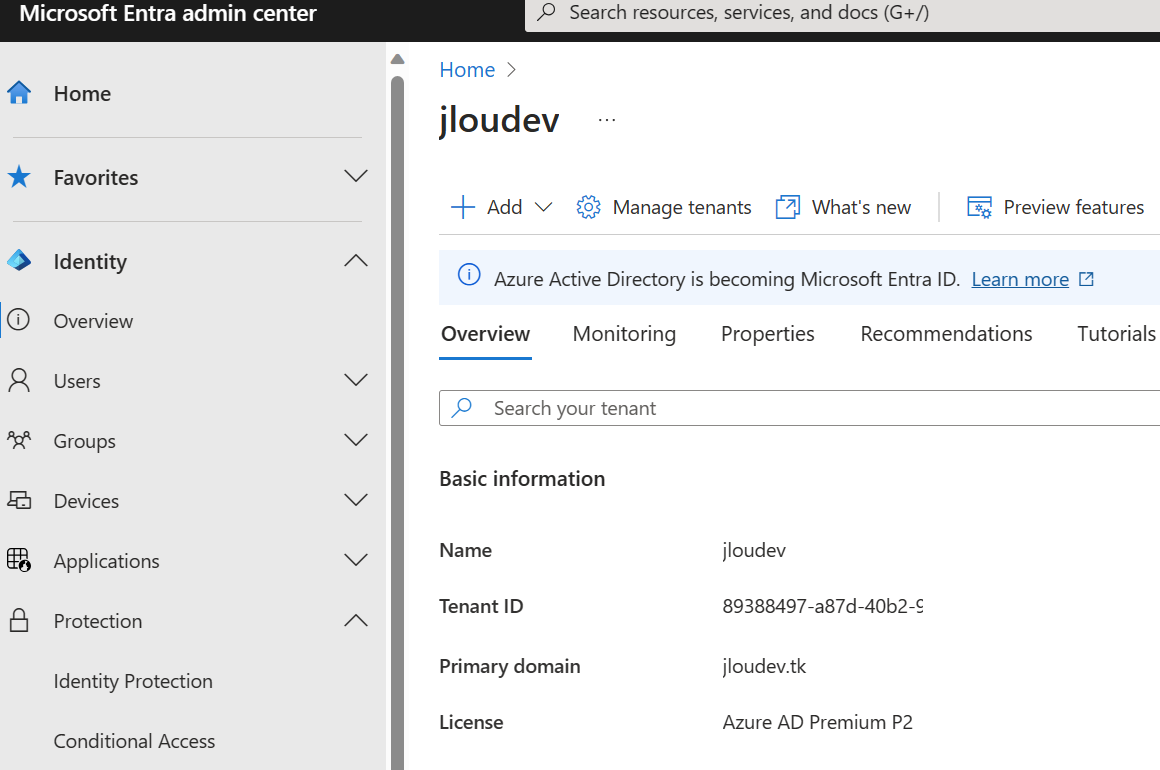
Task: Click the What's new external-link icon
Action: [788, 207]
